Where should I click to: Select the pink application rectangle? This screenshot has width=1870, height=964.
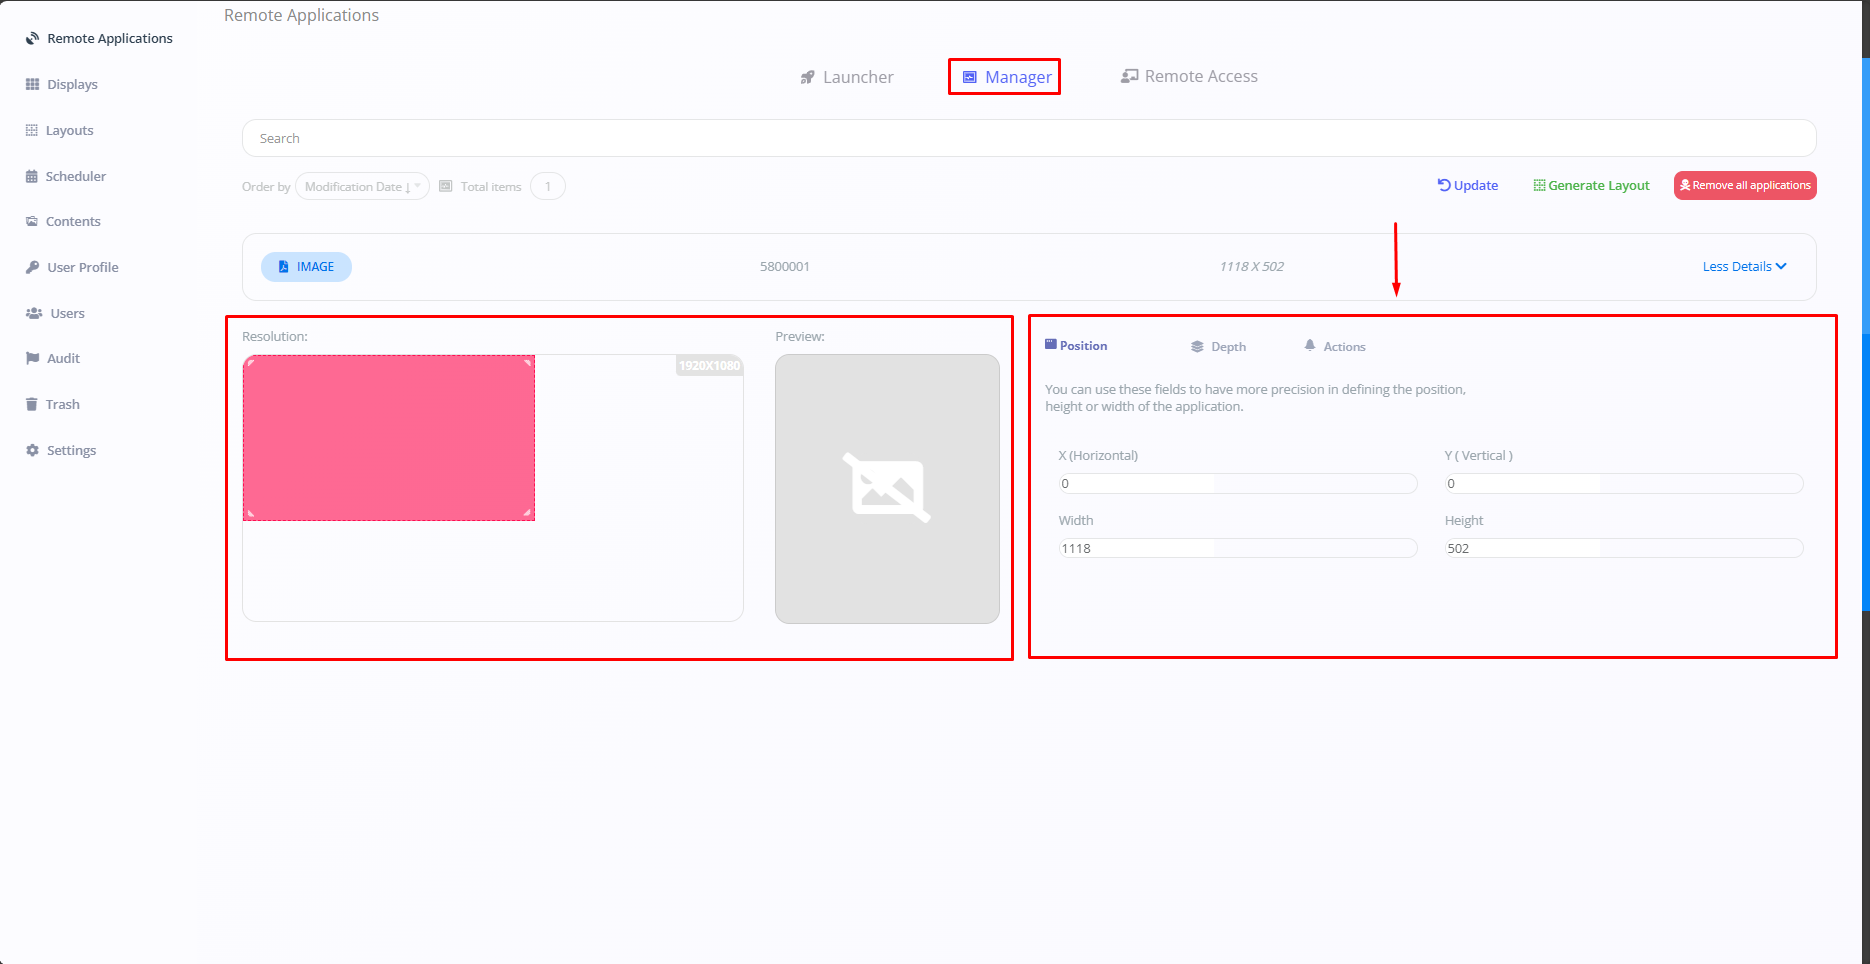389,438
